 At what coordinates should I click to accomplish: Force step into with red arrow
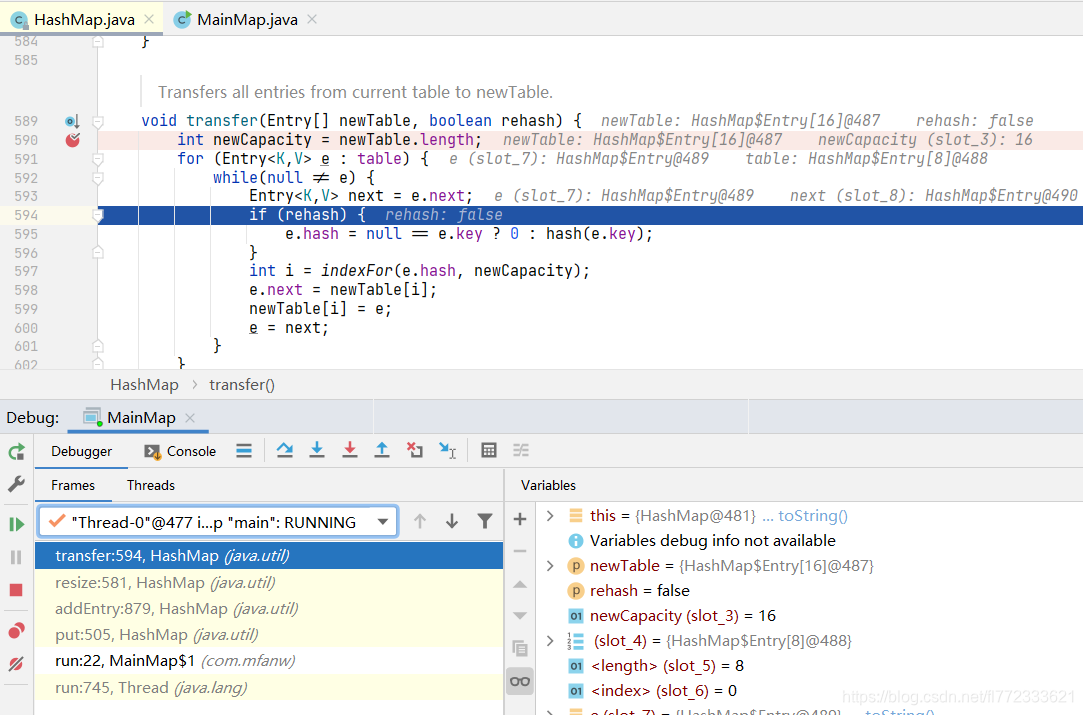point(350,450)
